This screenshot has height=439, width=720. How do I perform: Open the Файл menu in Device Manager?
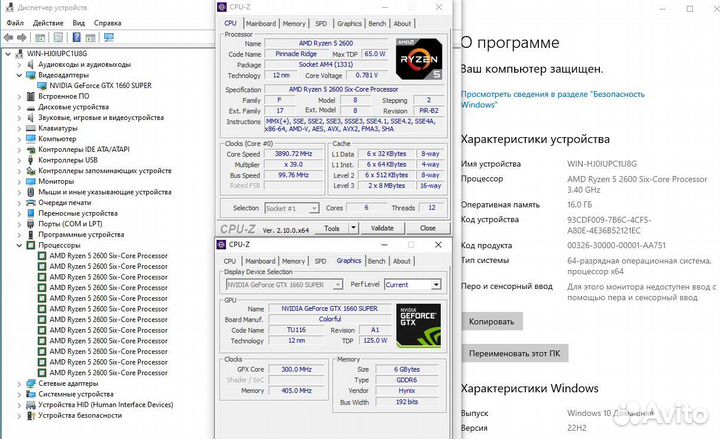click(x=15, y=23)
